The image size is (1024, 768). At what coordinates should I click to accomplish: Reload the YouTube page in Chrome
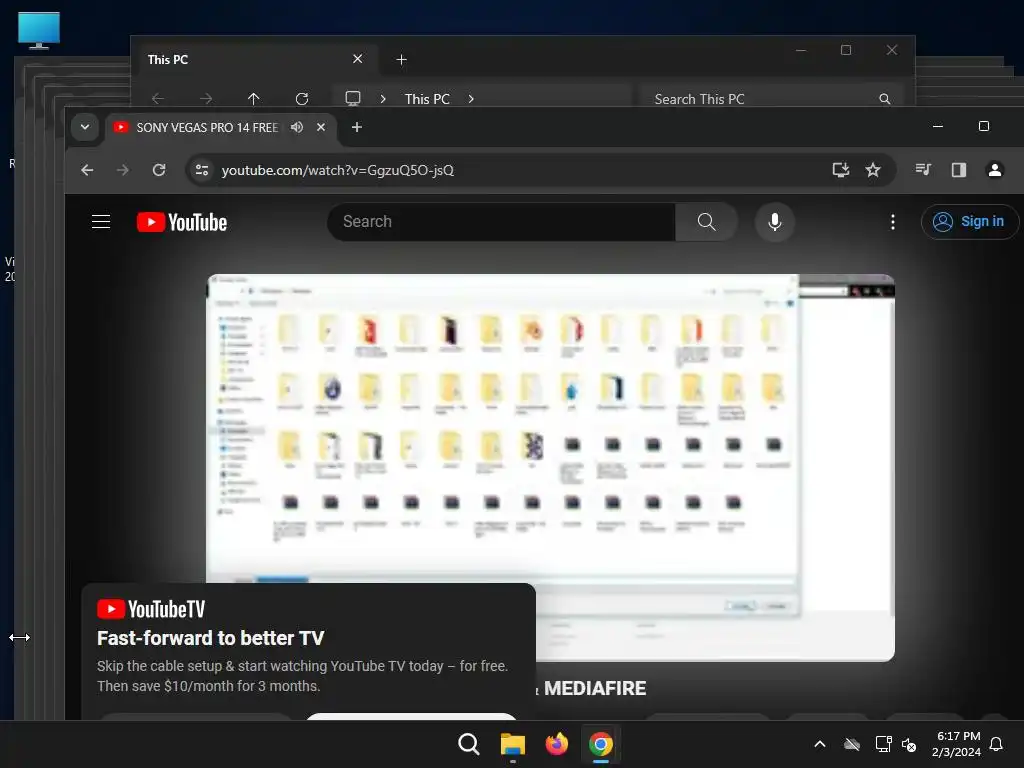(x=159, y=170)
